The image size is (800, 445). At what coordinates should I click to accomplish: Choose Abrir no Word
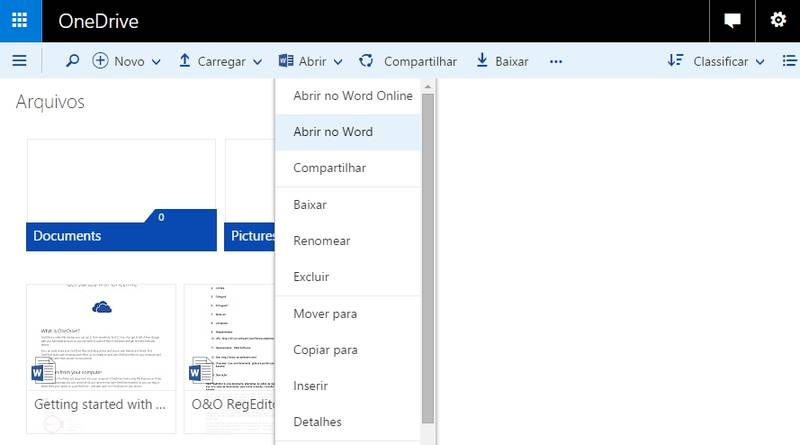(x=348, y=132)
